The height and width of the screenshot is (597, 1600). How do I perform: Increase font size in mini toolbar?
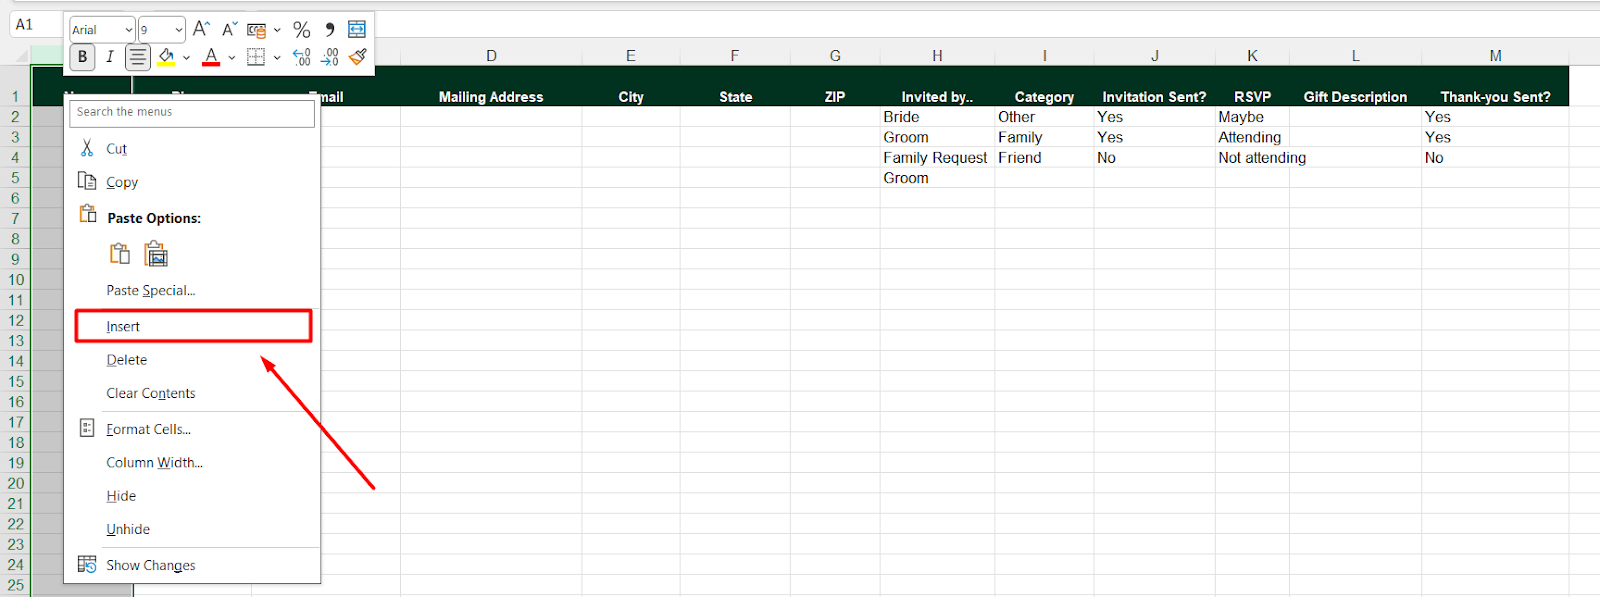(x=202, y=29)
